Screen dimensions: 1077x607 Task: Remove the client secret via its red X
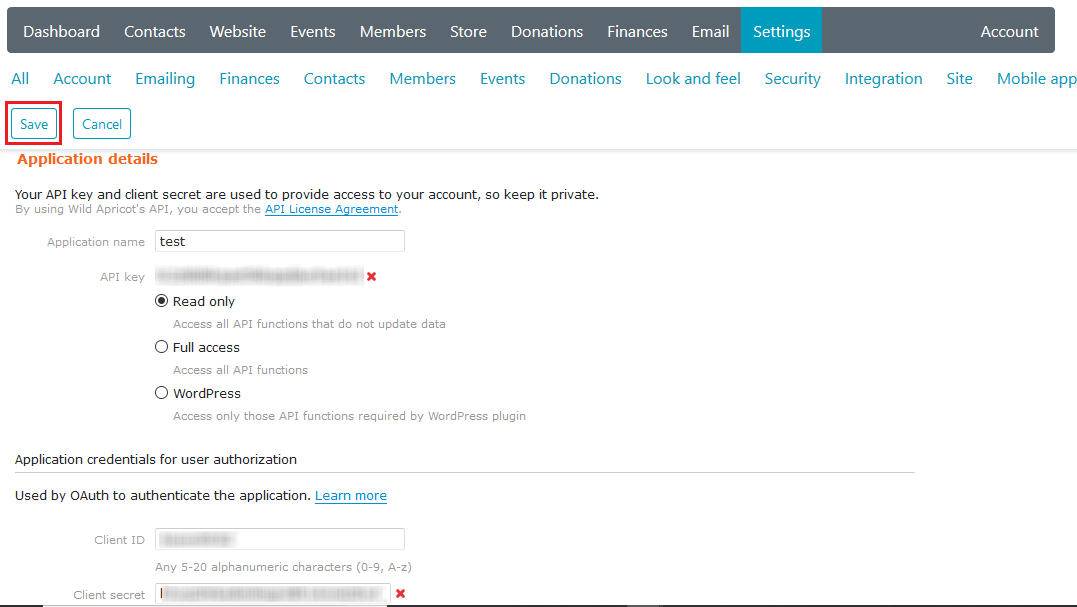click(x=400, y=593)
